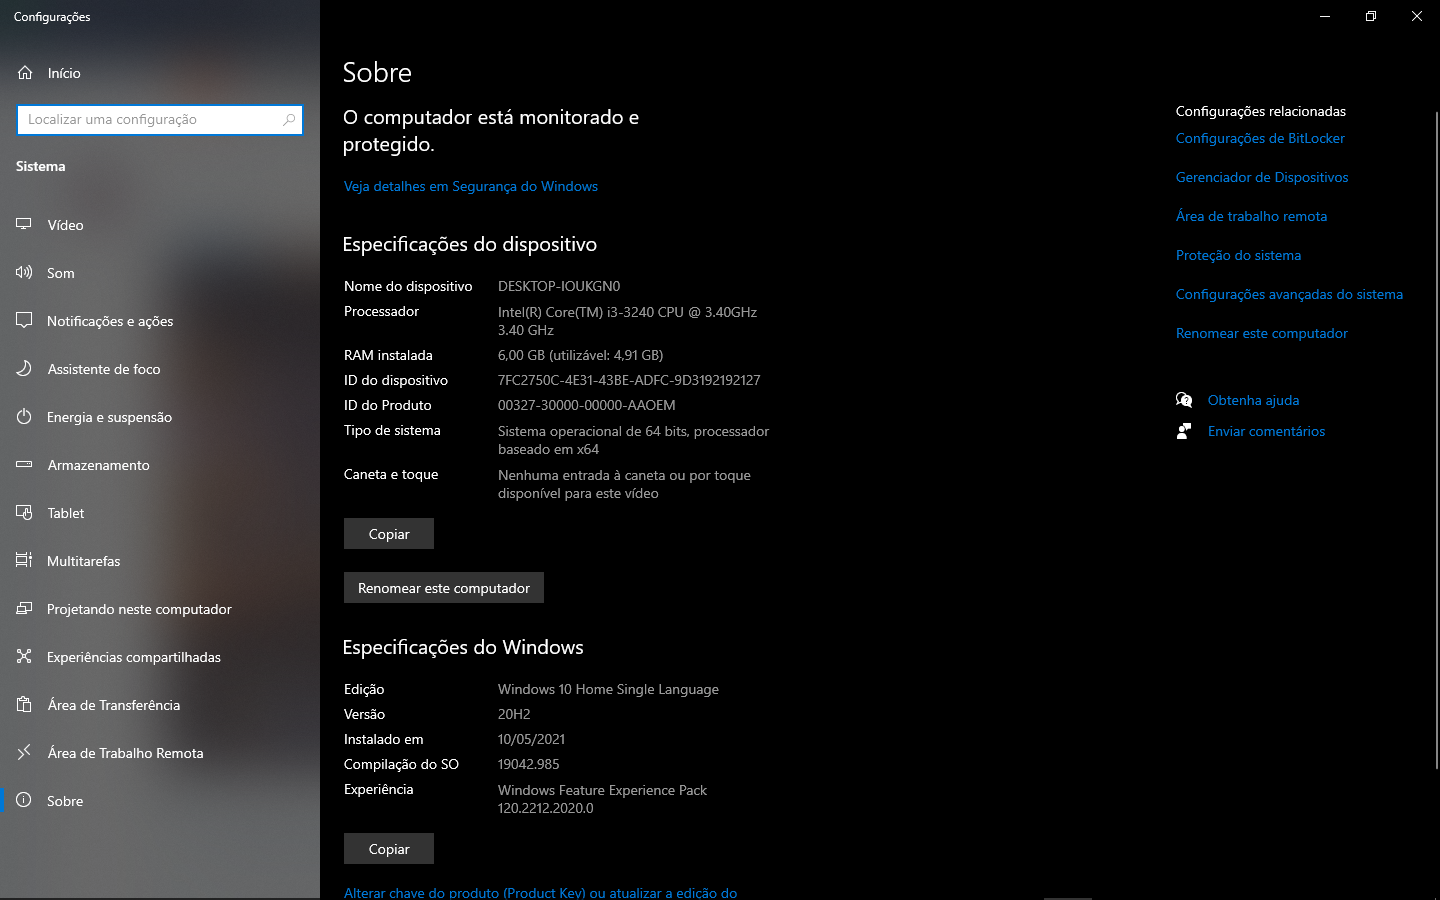Click product ID 00327-30000-00000-AAOEM

587,405
